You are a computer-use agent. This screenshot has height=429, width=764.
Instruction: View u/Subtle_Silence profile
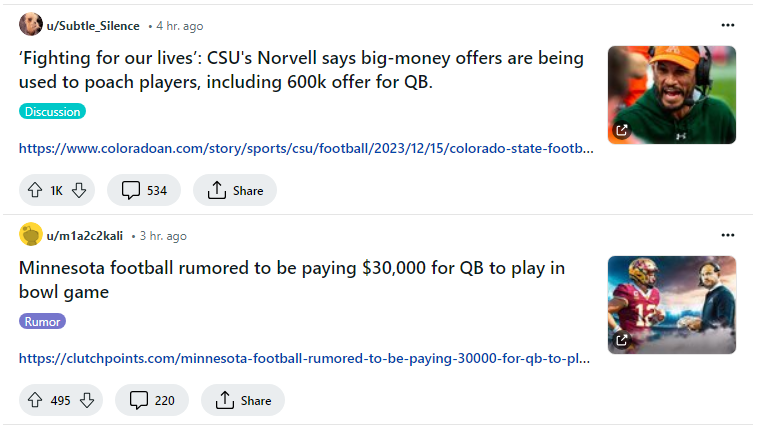93,26
